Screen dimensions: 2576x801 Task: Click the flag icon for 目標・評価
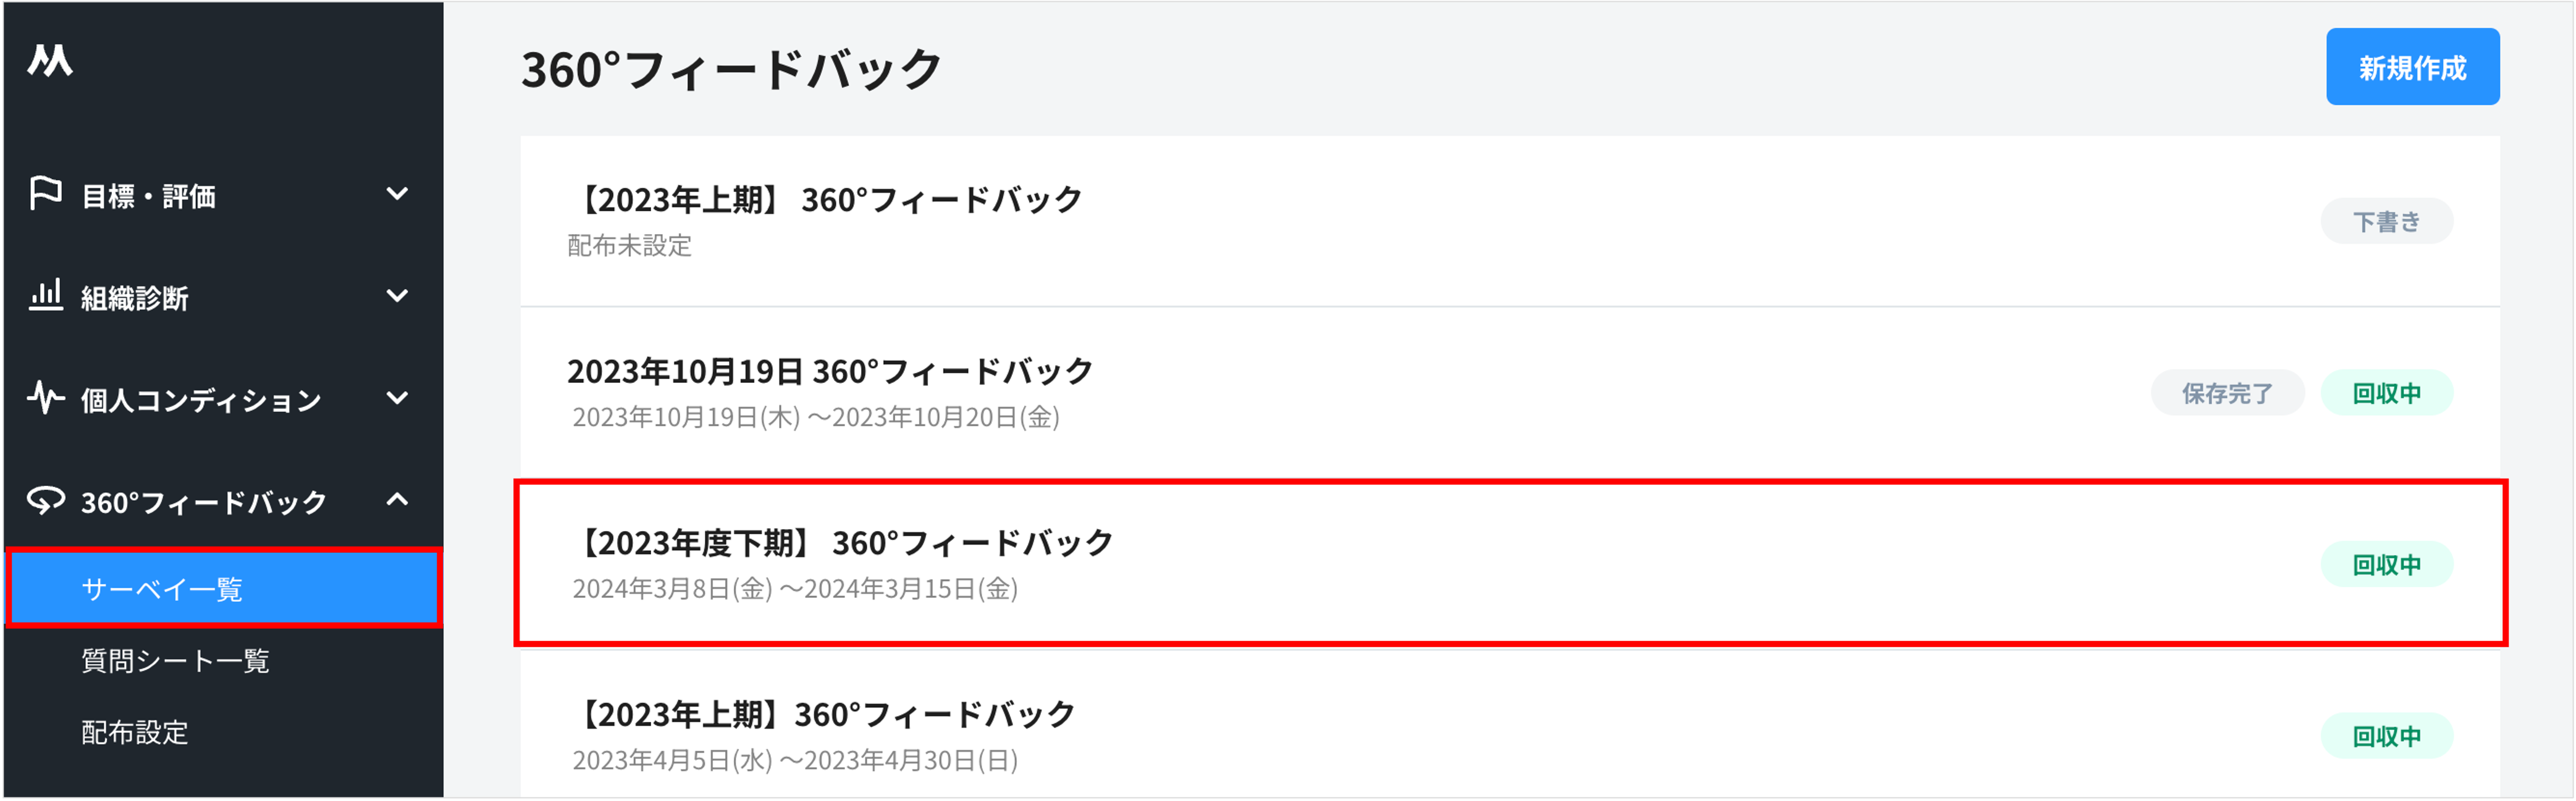coord(45,193)
